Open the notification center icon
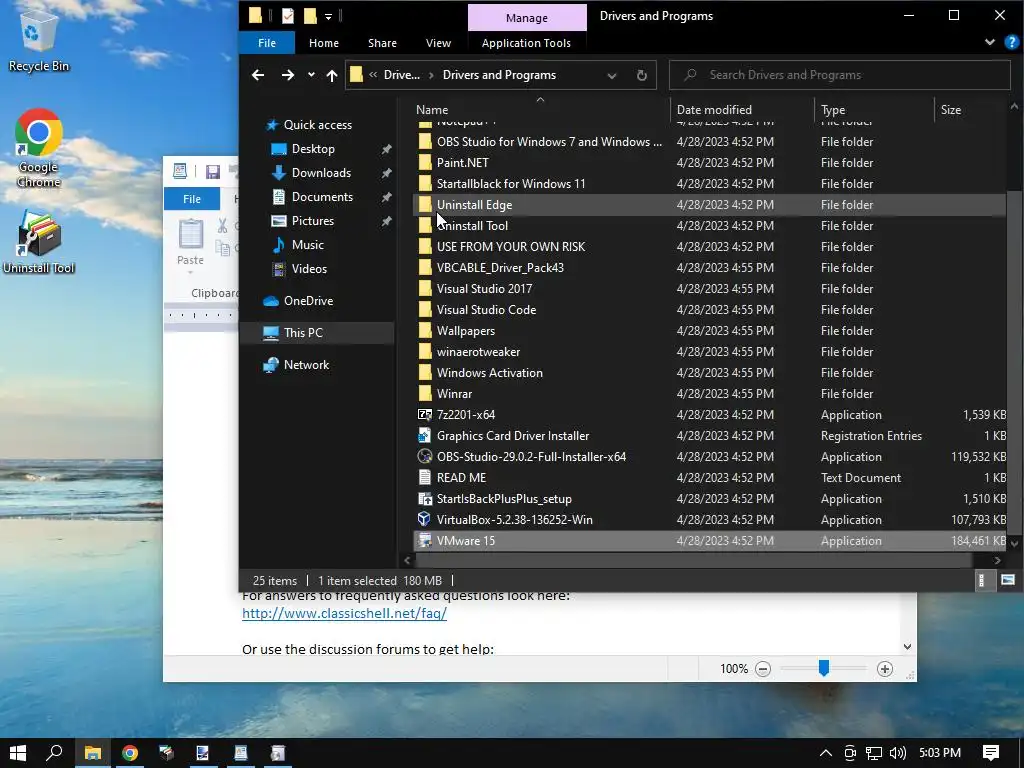 coord(991,753)
